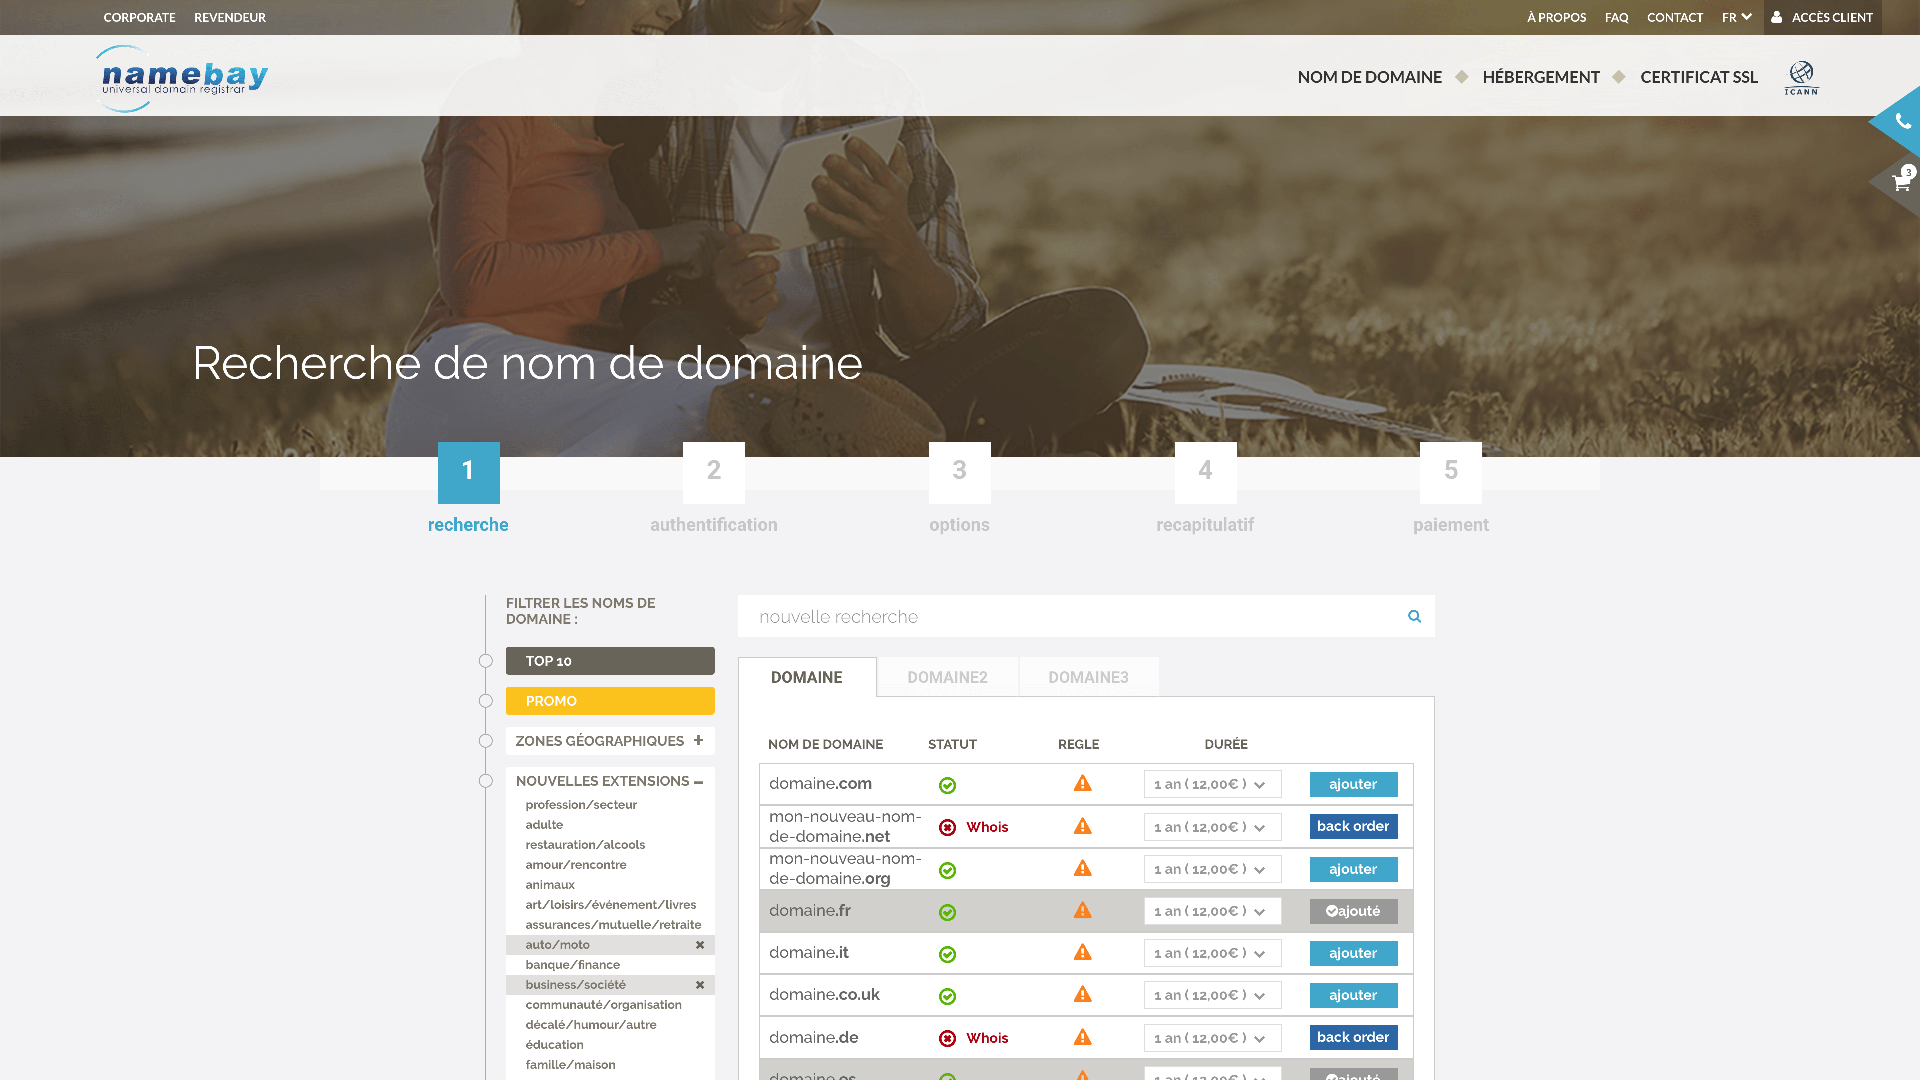This screenshot has width=1920, height=1080.
Task: Select the yellow PROMO filter
Action: click(610, 701)
